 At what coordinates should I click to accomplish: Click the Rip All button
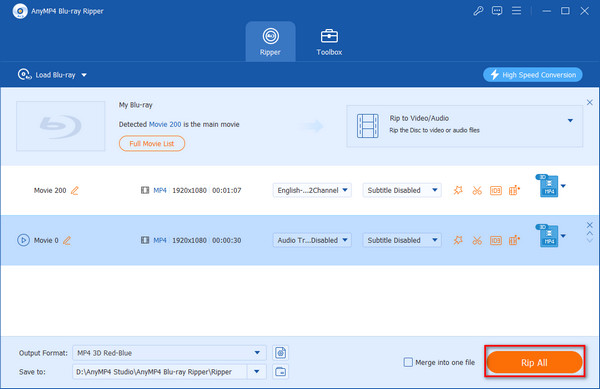click(535, 362)
